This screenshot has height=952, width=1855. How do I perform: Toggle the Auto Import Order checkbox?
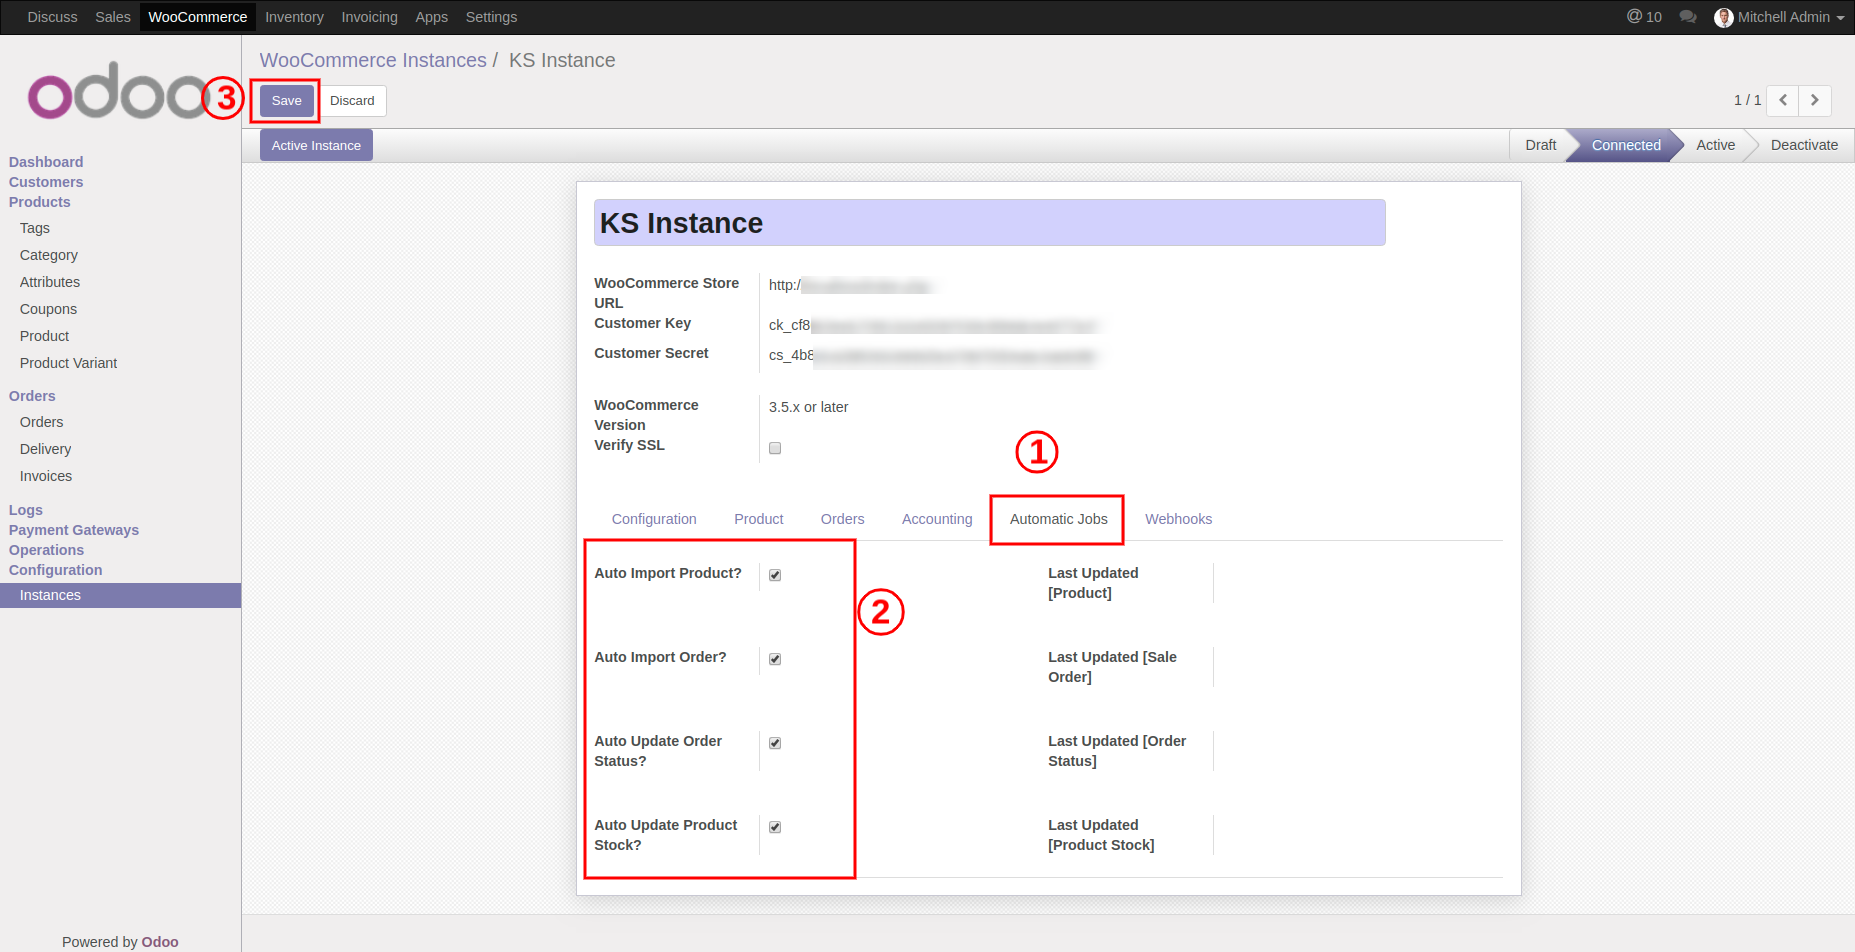[775, 659]
